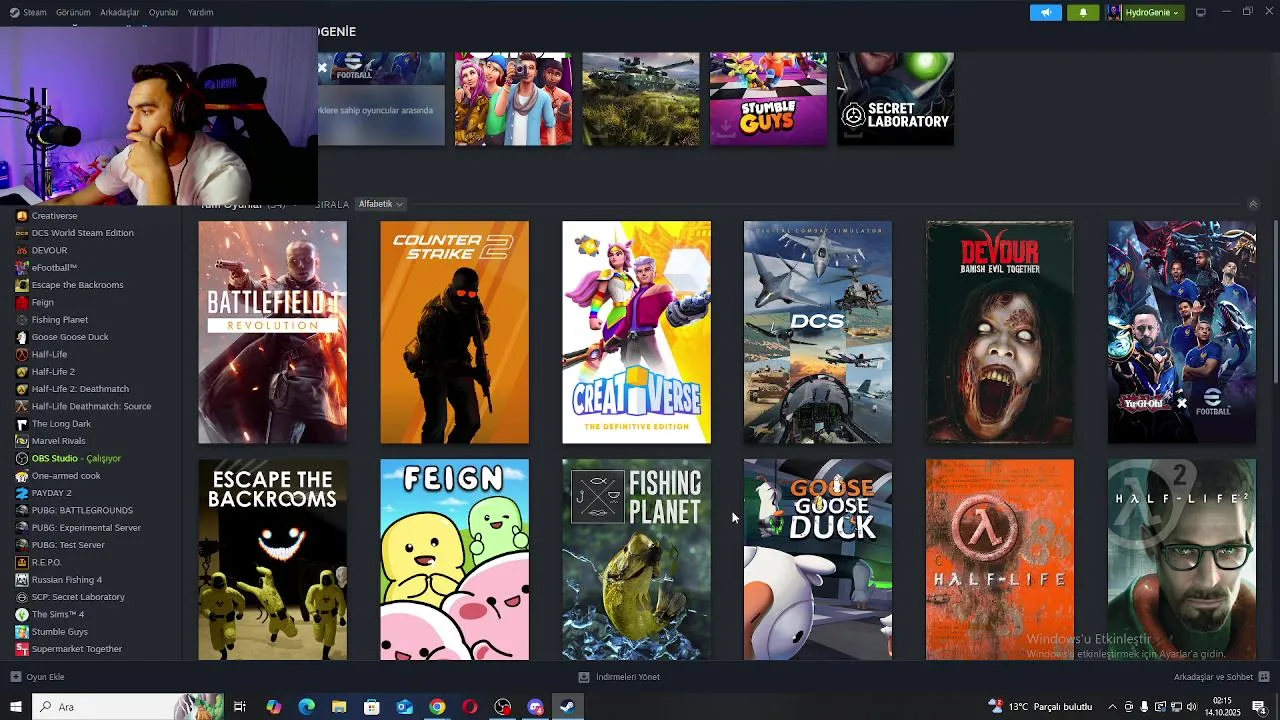Image resolution: width=1280 pixels, height=720 pixels.
Task: Open Battlefield 1 Revolution cover tile
Action: pyautogui.click(x=273, y=332)
